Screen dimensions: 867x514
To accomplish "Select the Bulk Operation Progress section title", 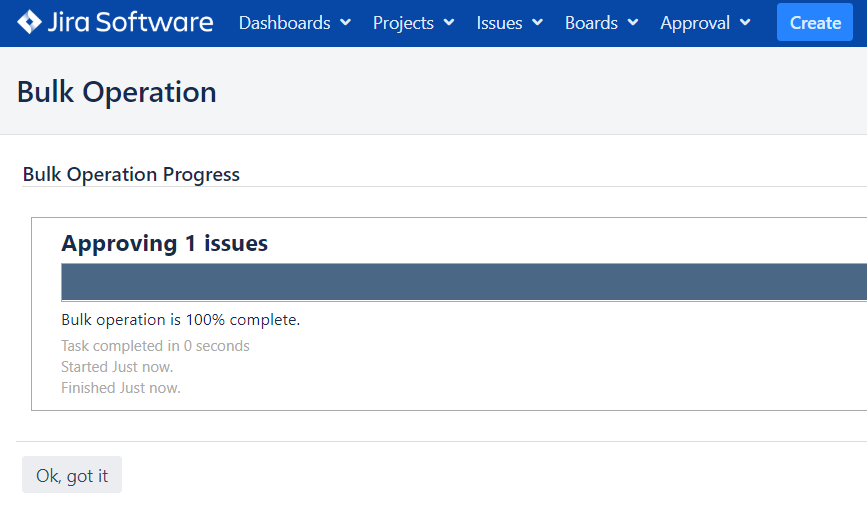I will coord(131,174).
